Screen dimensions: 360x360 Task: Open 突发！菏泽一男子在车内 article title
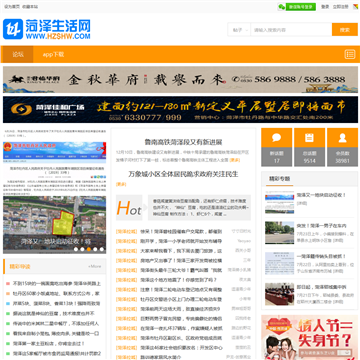321,226
